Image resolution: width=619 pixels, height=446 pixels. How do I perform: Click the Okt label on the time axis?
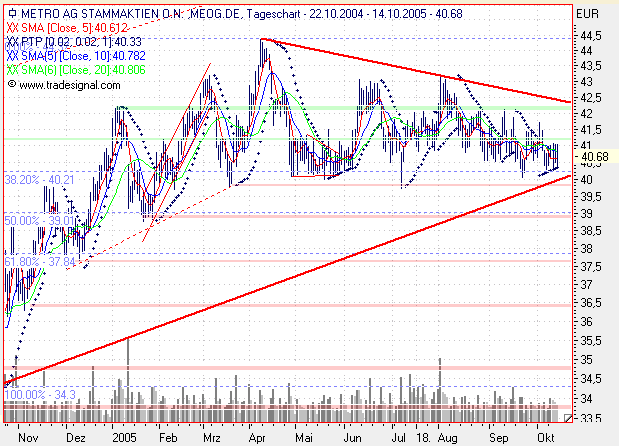click(546, 438)
